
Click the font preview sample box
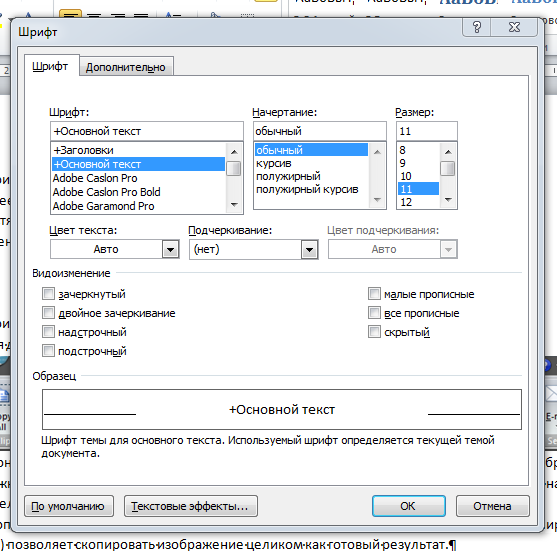282,409
